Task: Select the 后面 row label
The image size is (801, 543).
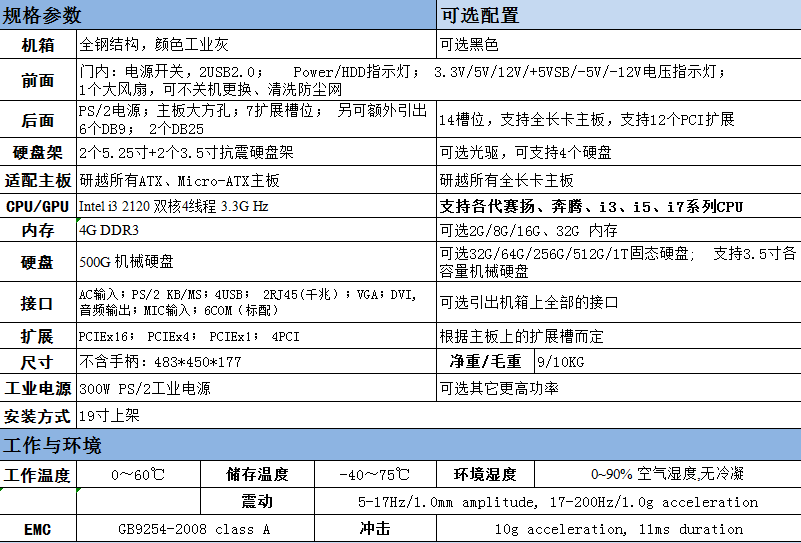Action: 38,120
